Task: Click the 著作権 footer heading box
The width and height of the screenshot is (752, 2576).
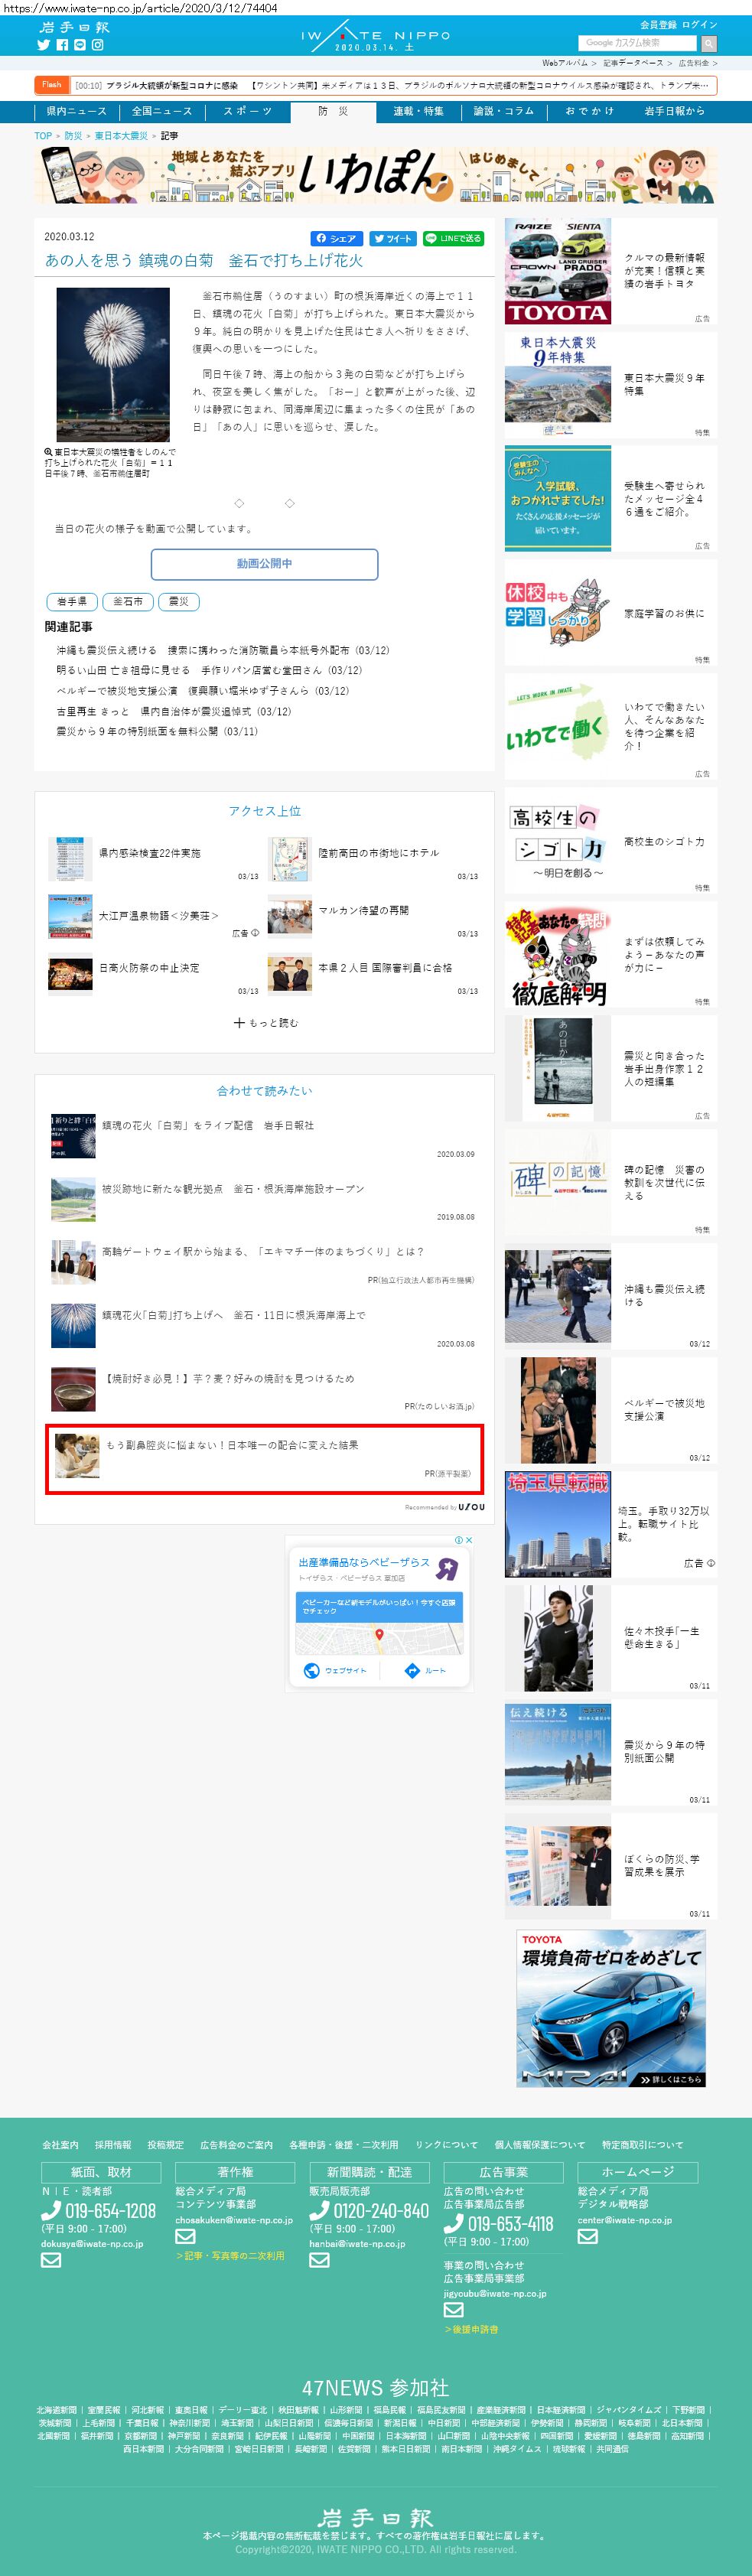Action: click(x=235, y=2171)
